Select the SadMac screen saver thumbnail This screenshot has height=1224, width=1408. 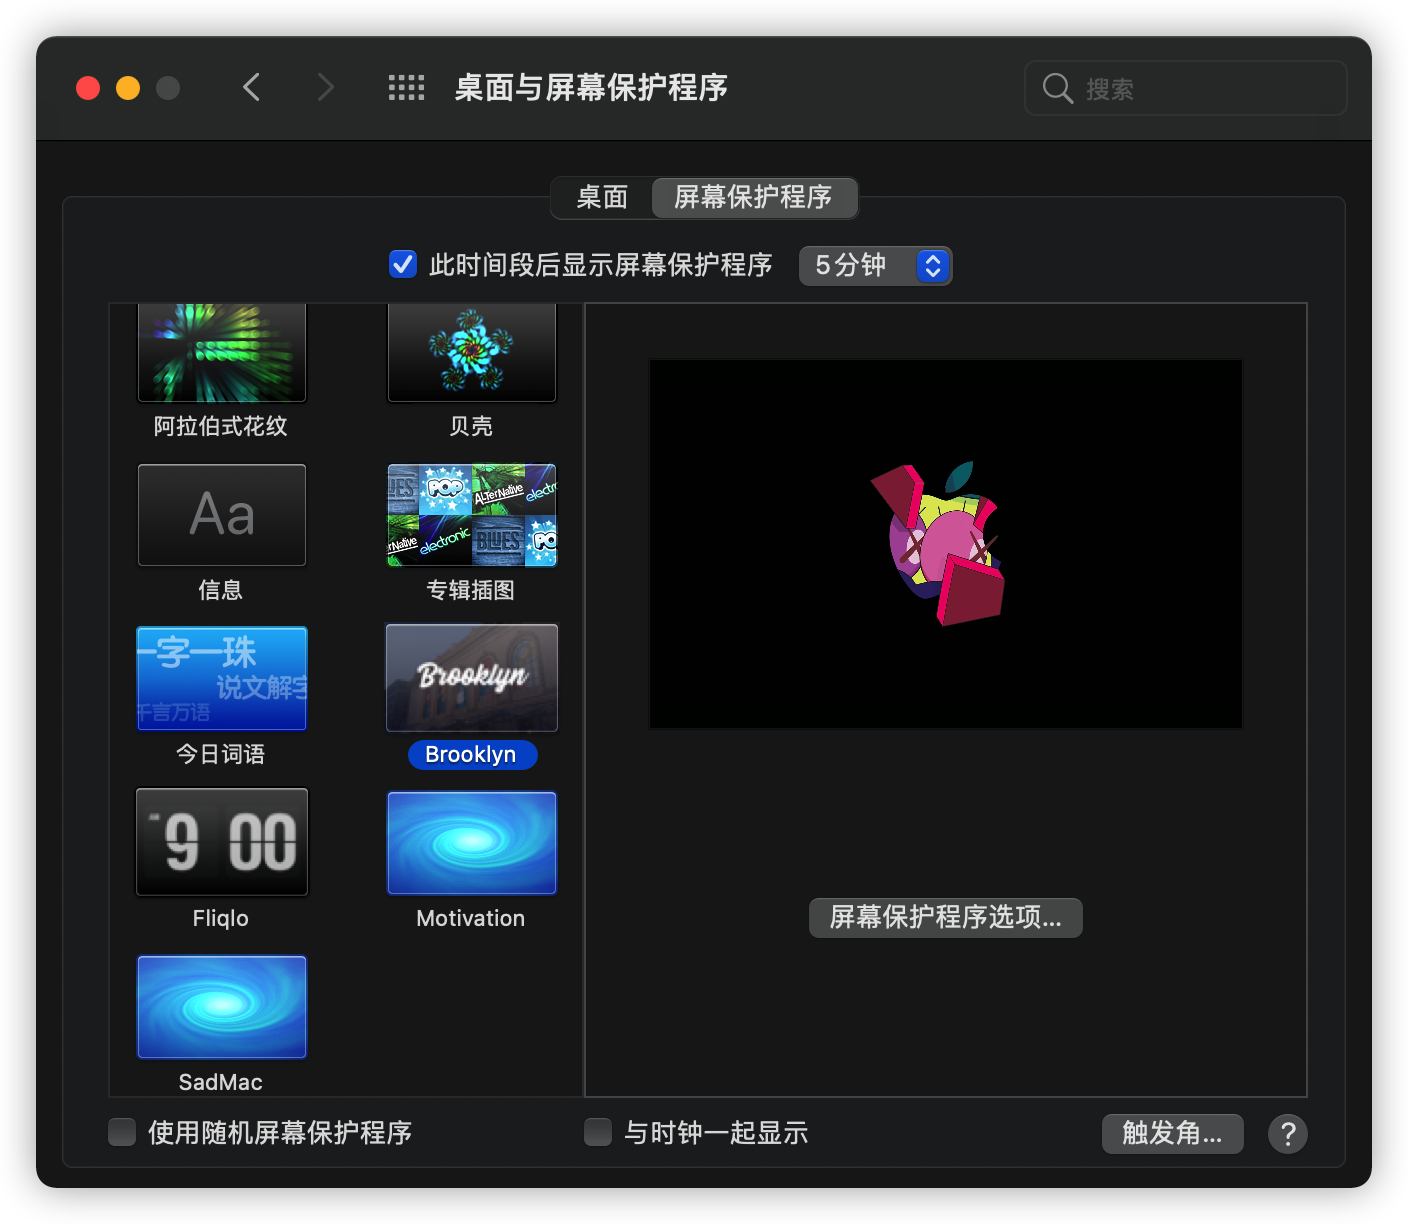point(222,1007)
